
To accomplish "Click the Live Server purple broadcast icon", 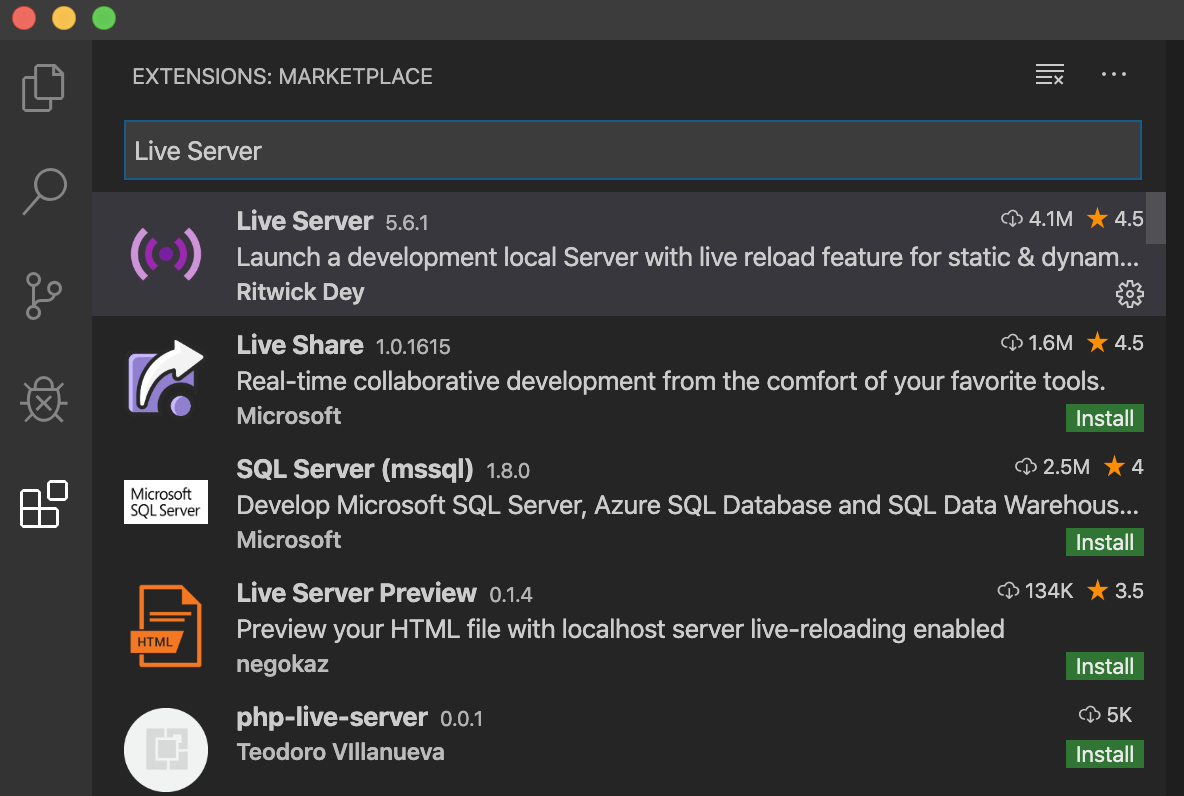I will tap(166, 255).
